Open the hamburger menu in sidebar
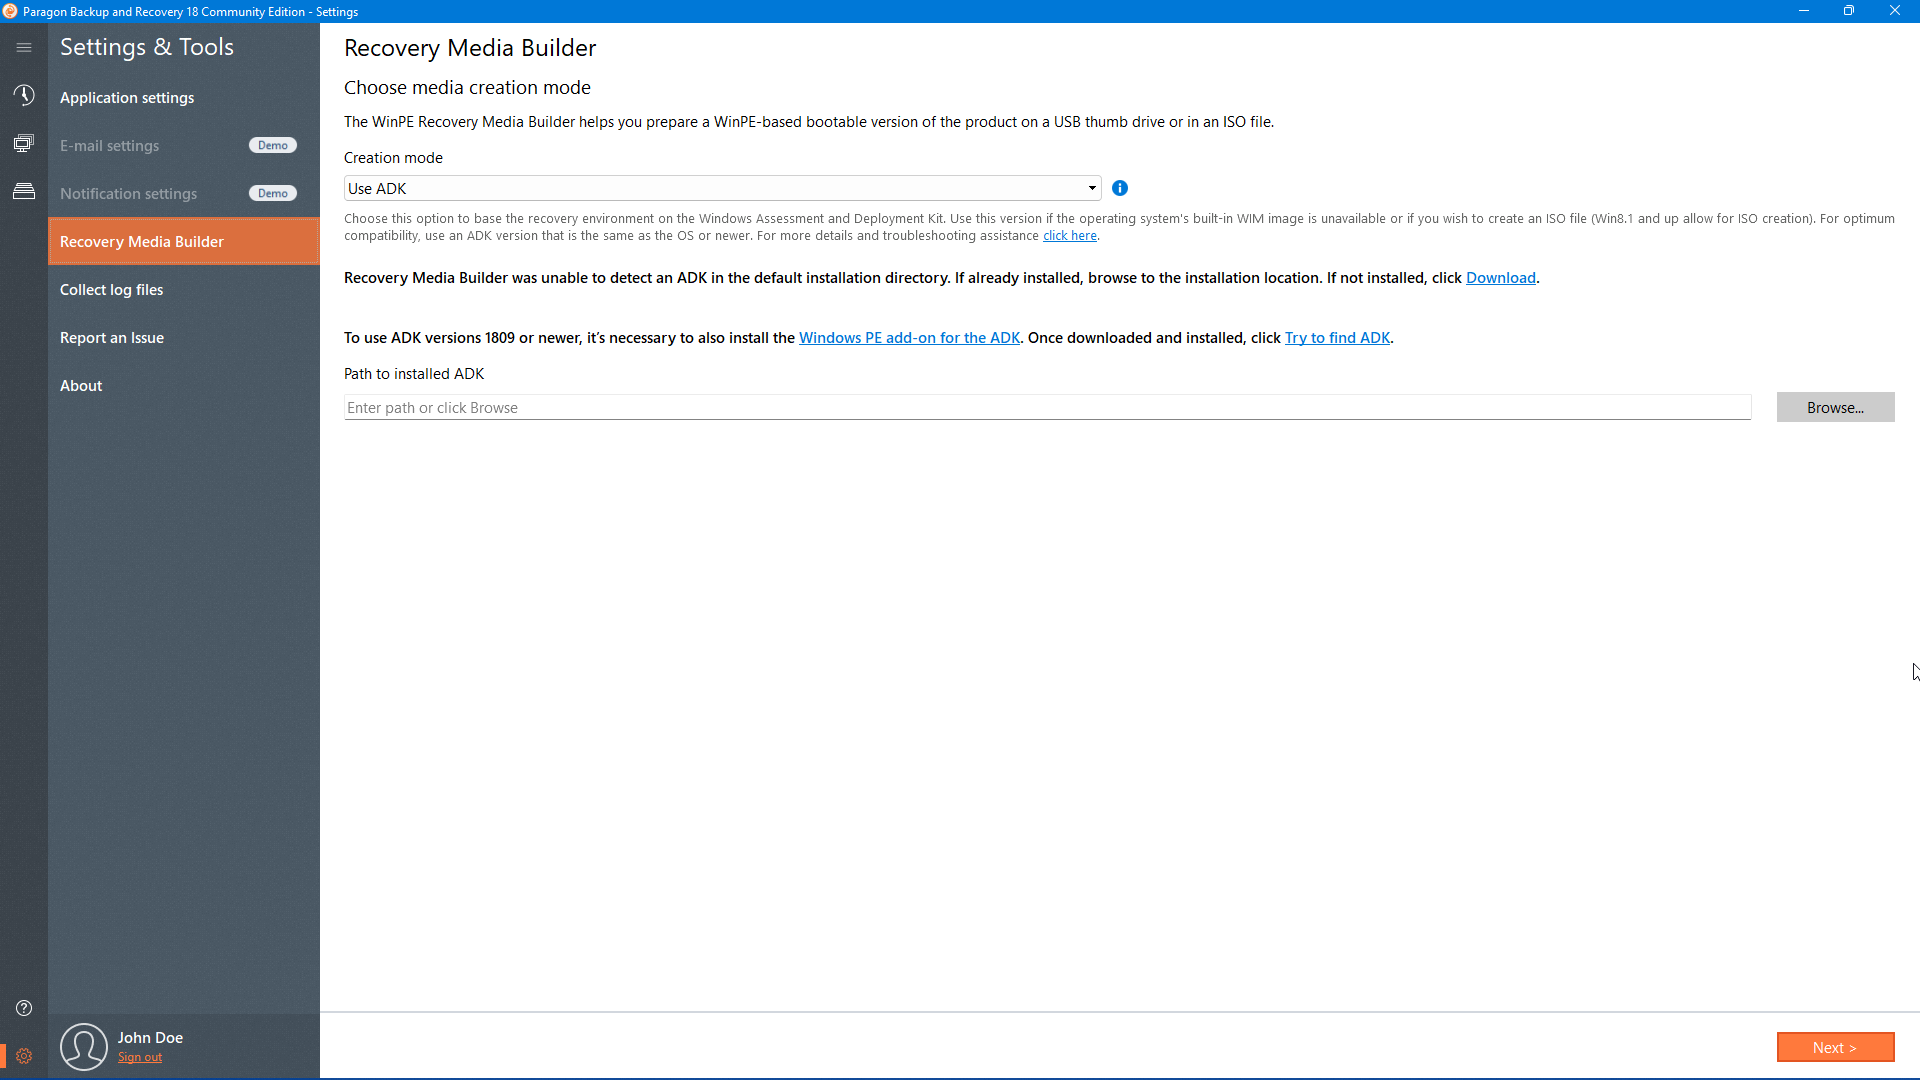The image size is (1920, 1080). (24, 47)
